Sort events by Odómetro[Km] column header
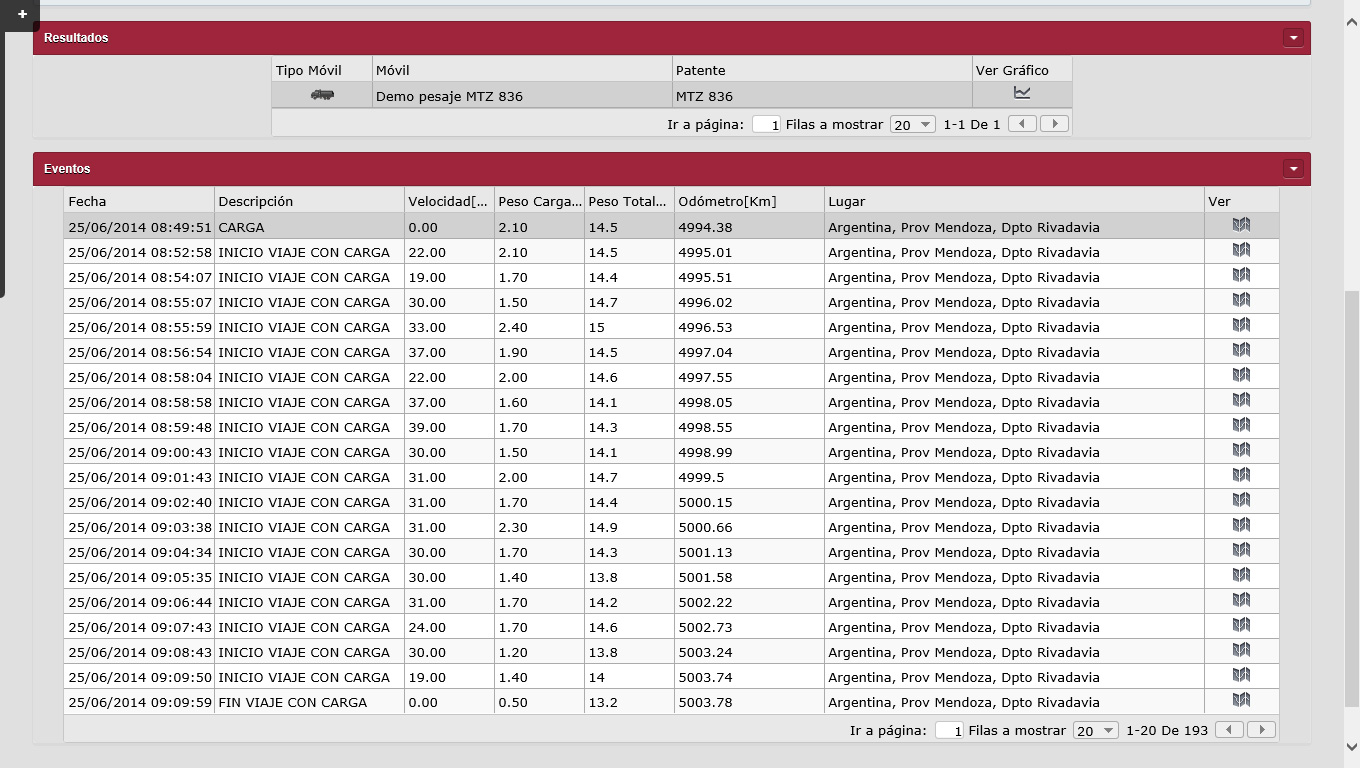Screen dimensions: 1360x768 coord(749,201)
